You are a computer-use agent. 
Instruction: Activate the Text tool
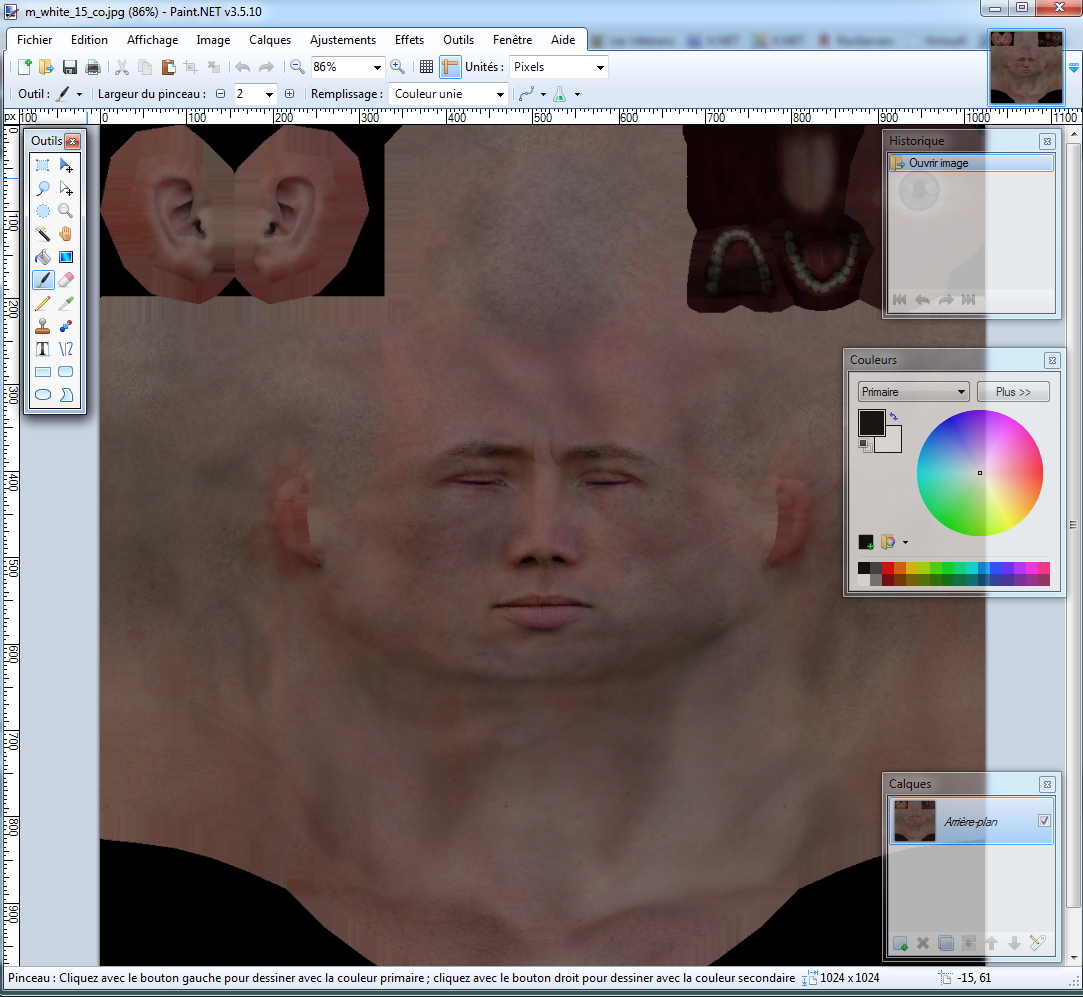[43, 349]
